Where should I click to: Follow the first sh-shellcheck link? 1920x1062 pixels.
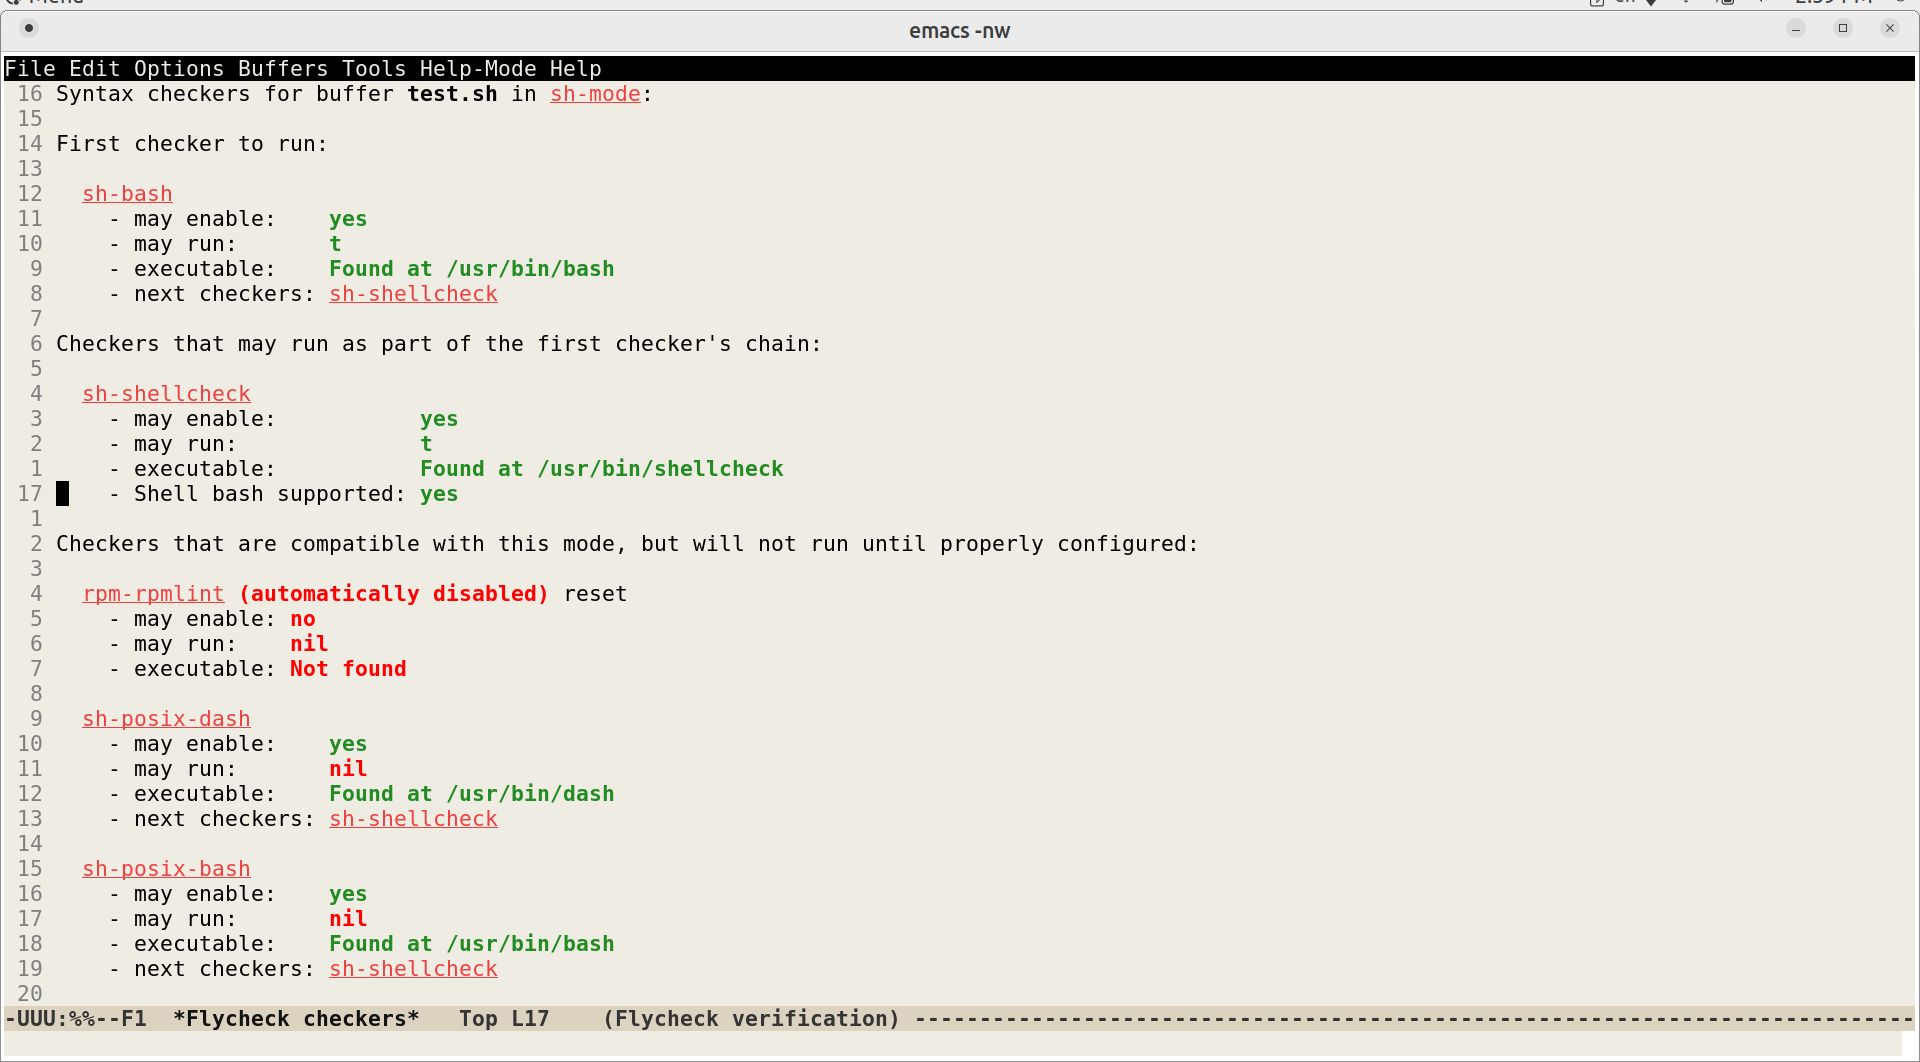click(x=413, y=293)
